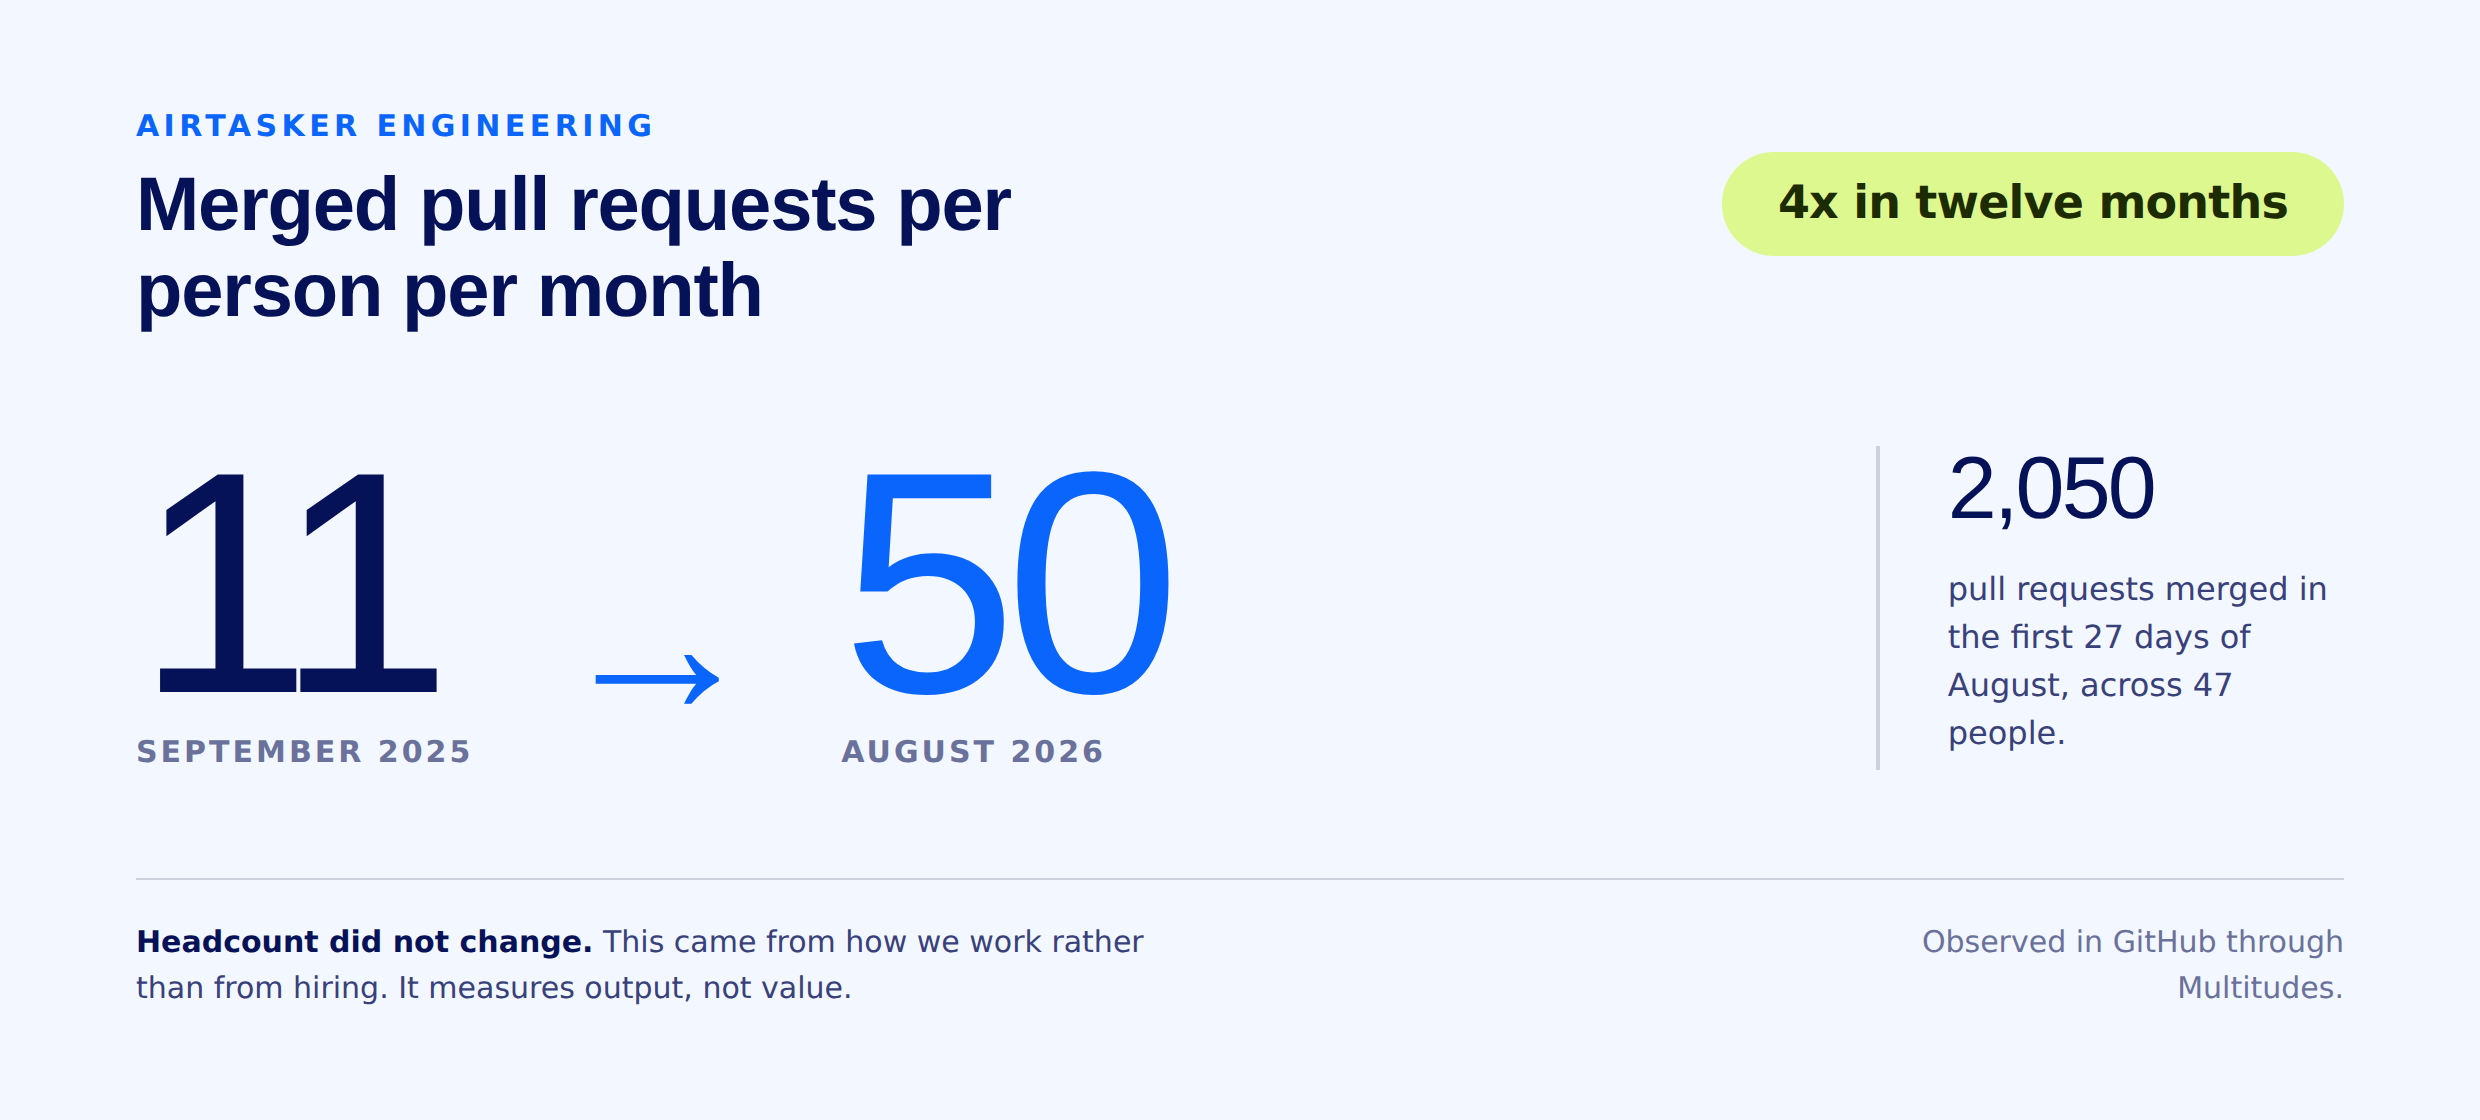Click the blue arrow between the numbers
The image size is (2480, 1120).
click(657, 679)
